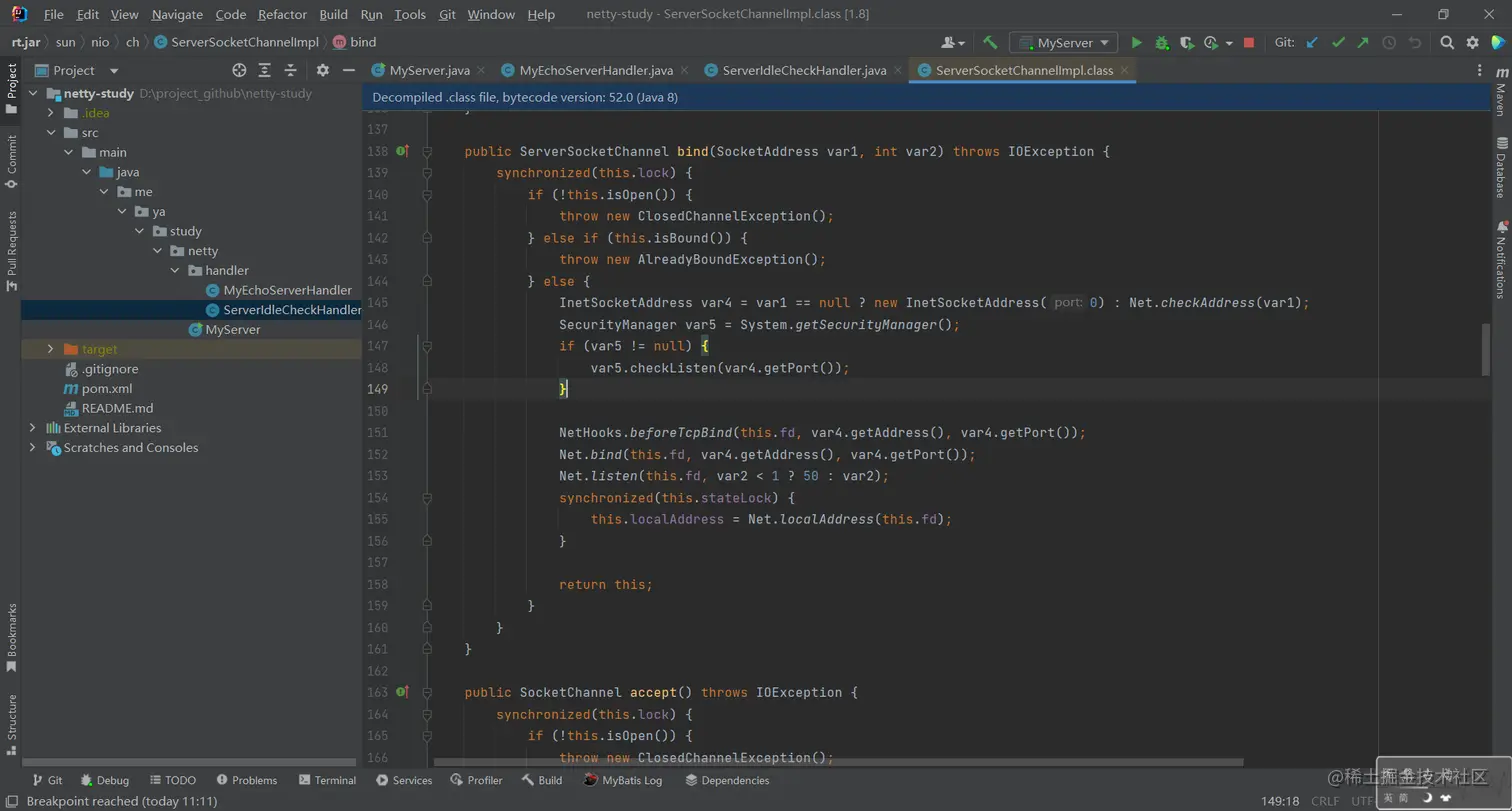This screenshot has height=811, width=1512.
Task: Expand External Libraries node
Action: tap(32, 428)
